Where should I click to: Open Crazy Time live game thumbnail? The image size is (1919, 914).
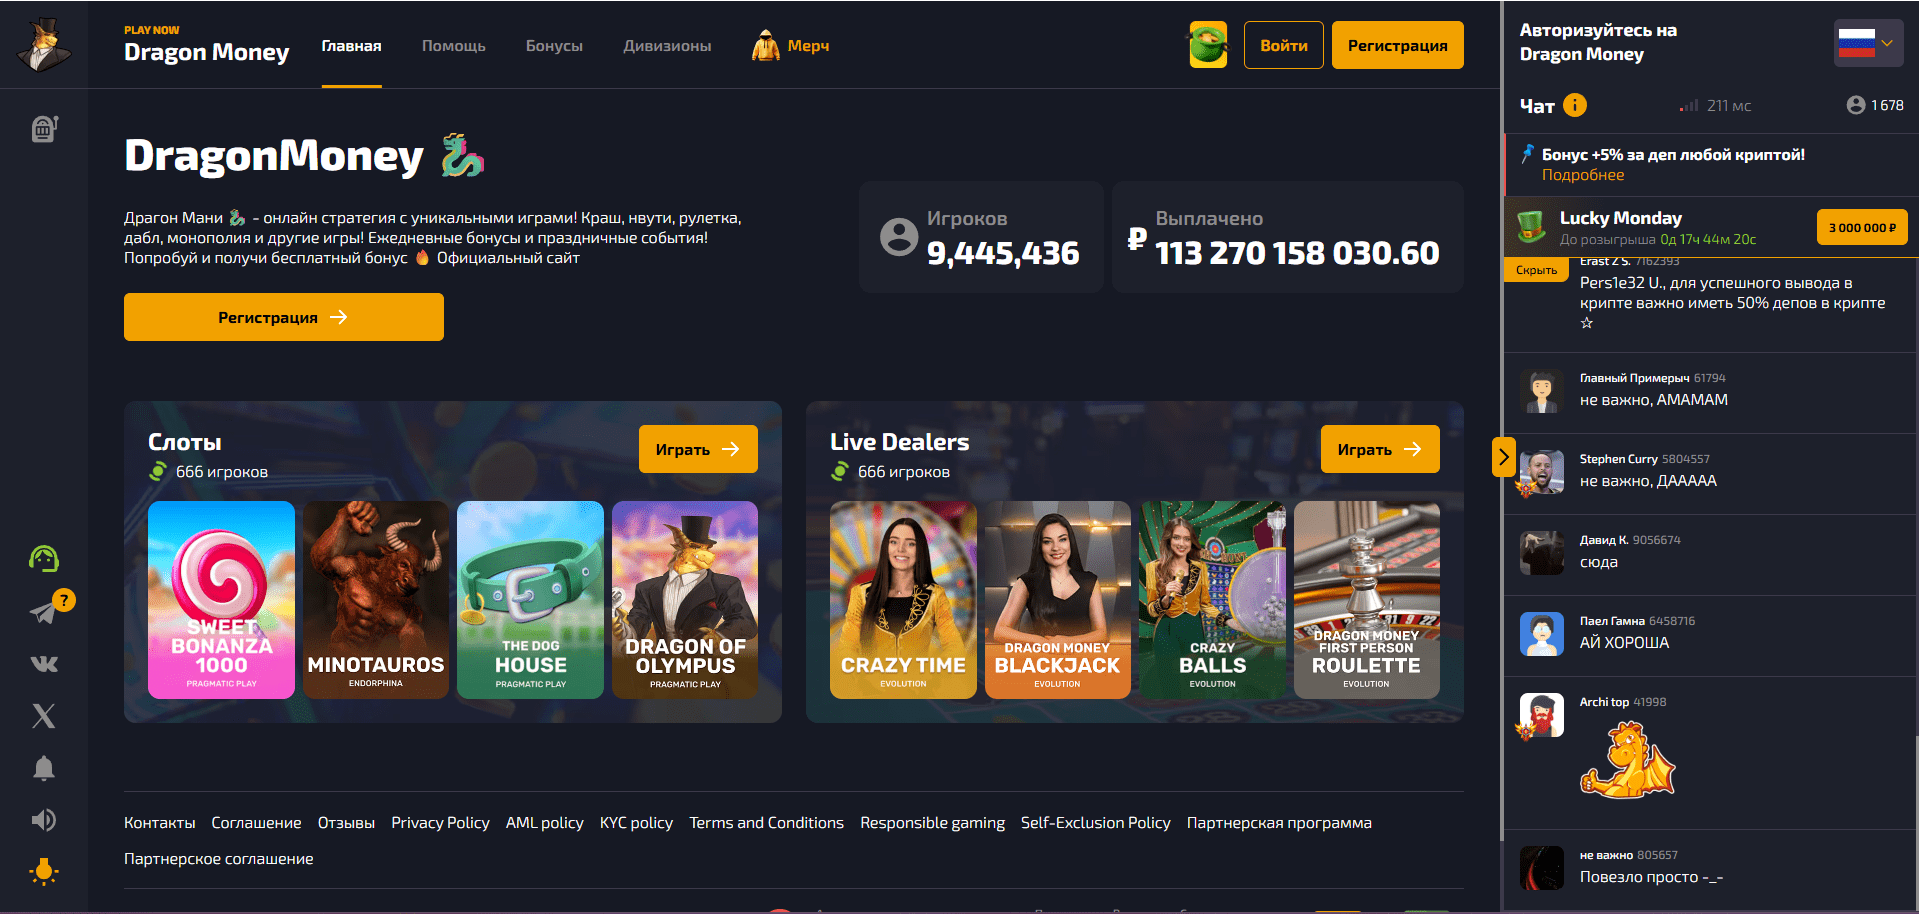903,600
